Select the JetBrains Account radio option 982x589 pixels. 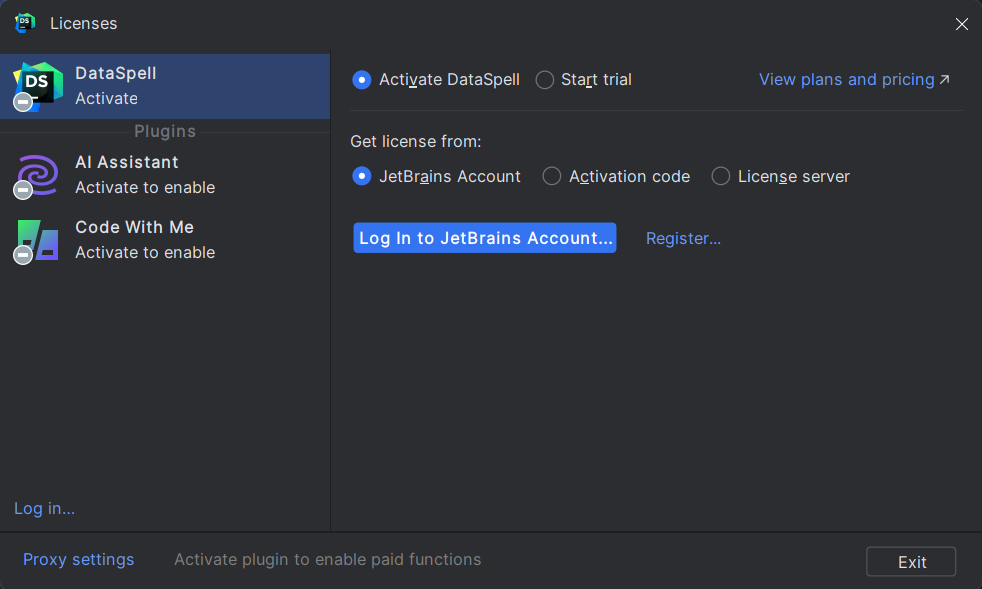(x=361, y=176)
